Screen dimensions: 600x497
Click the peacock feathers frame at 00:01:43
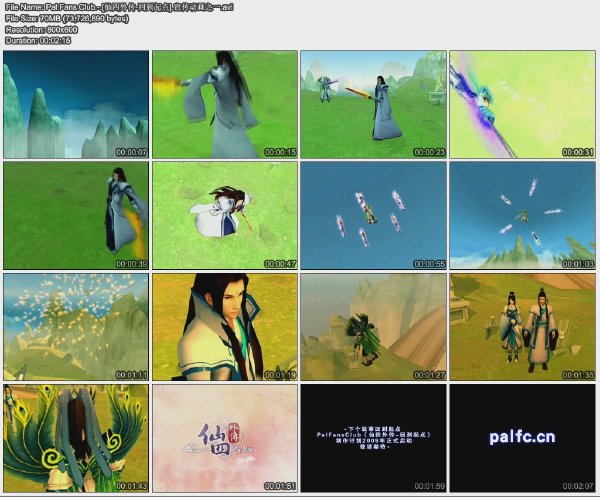pos(76,438)
